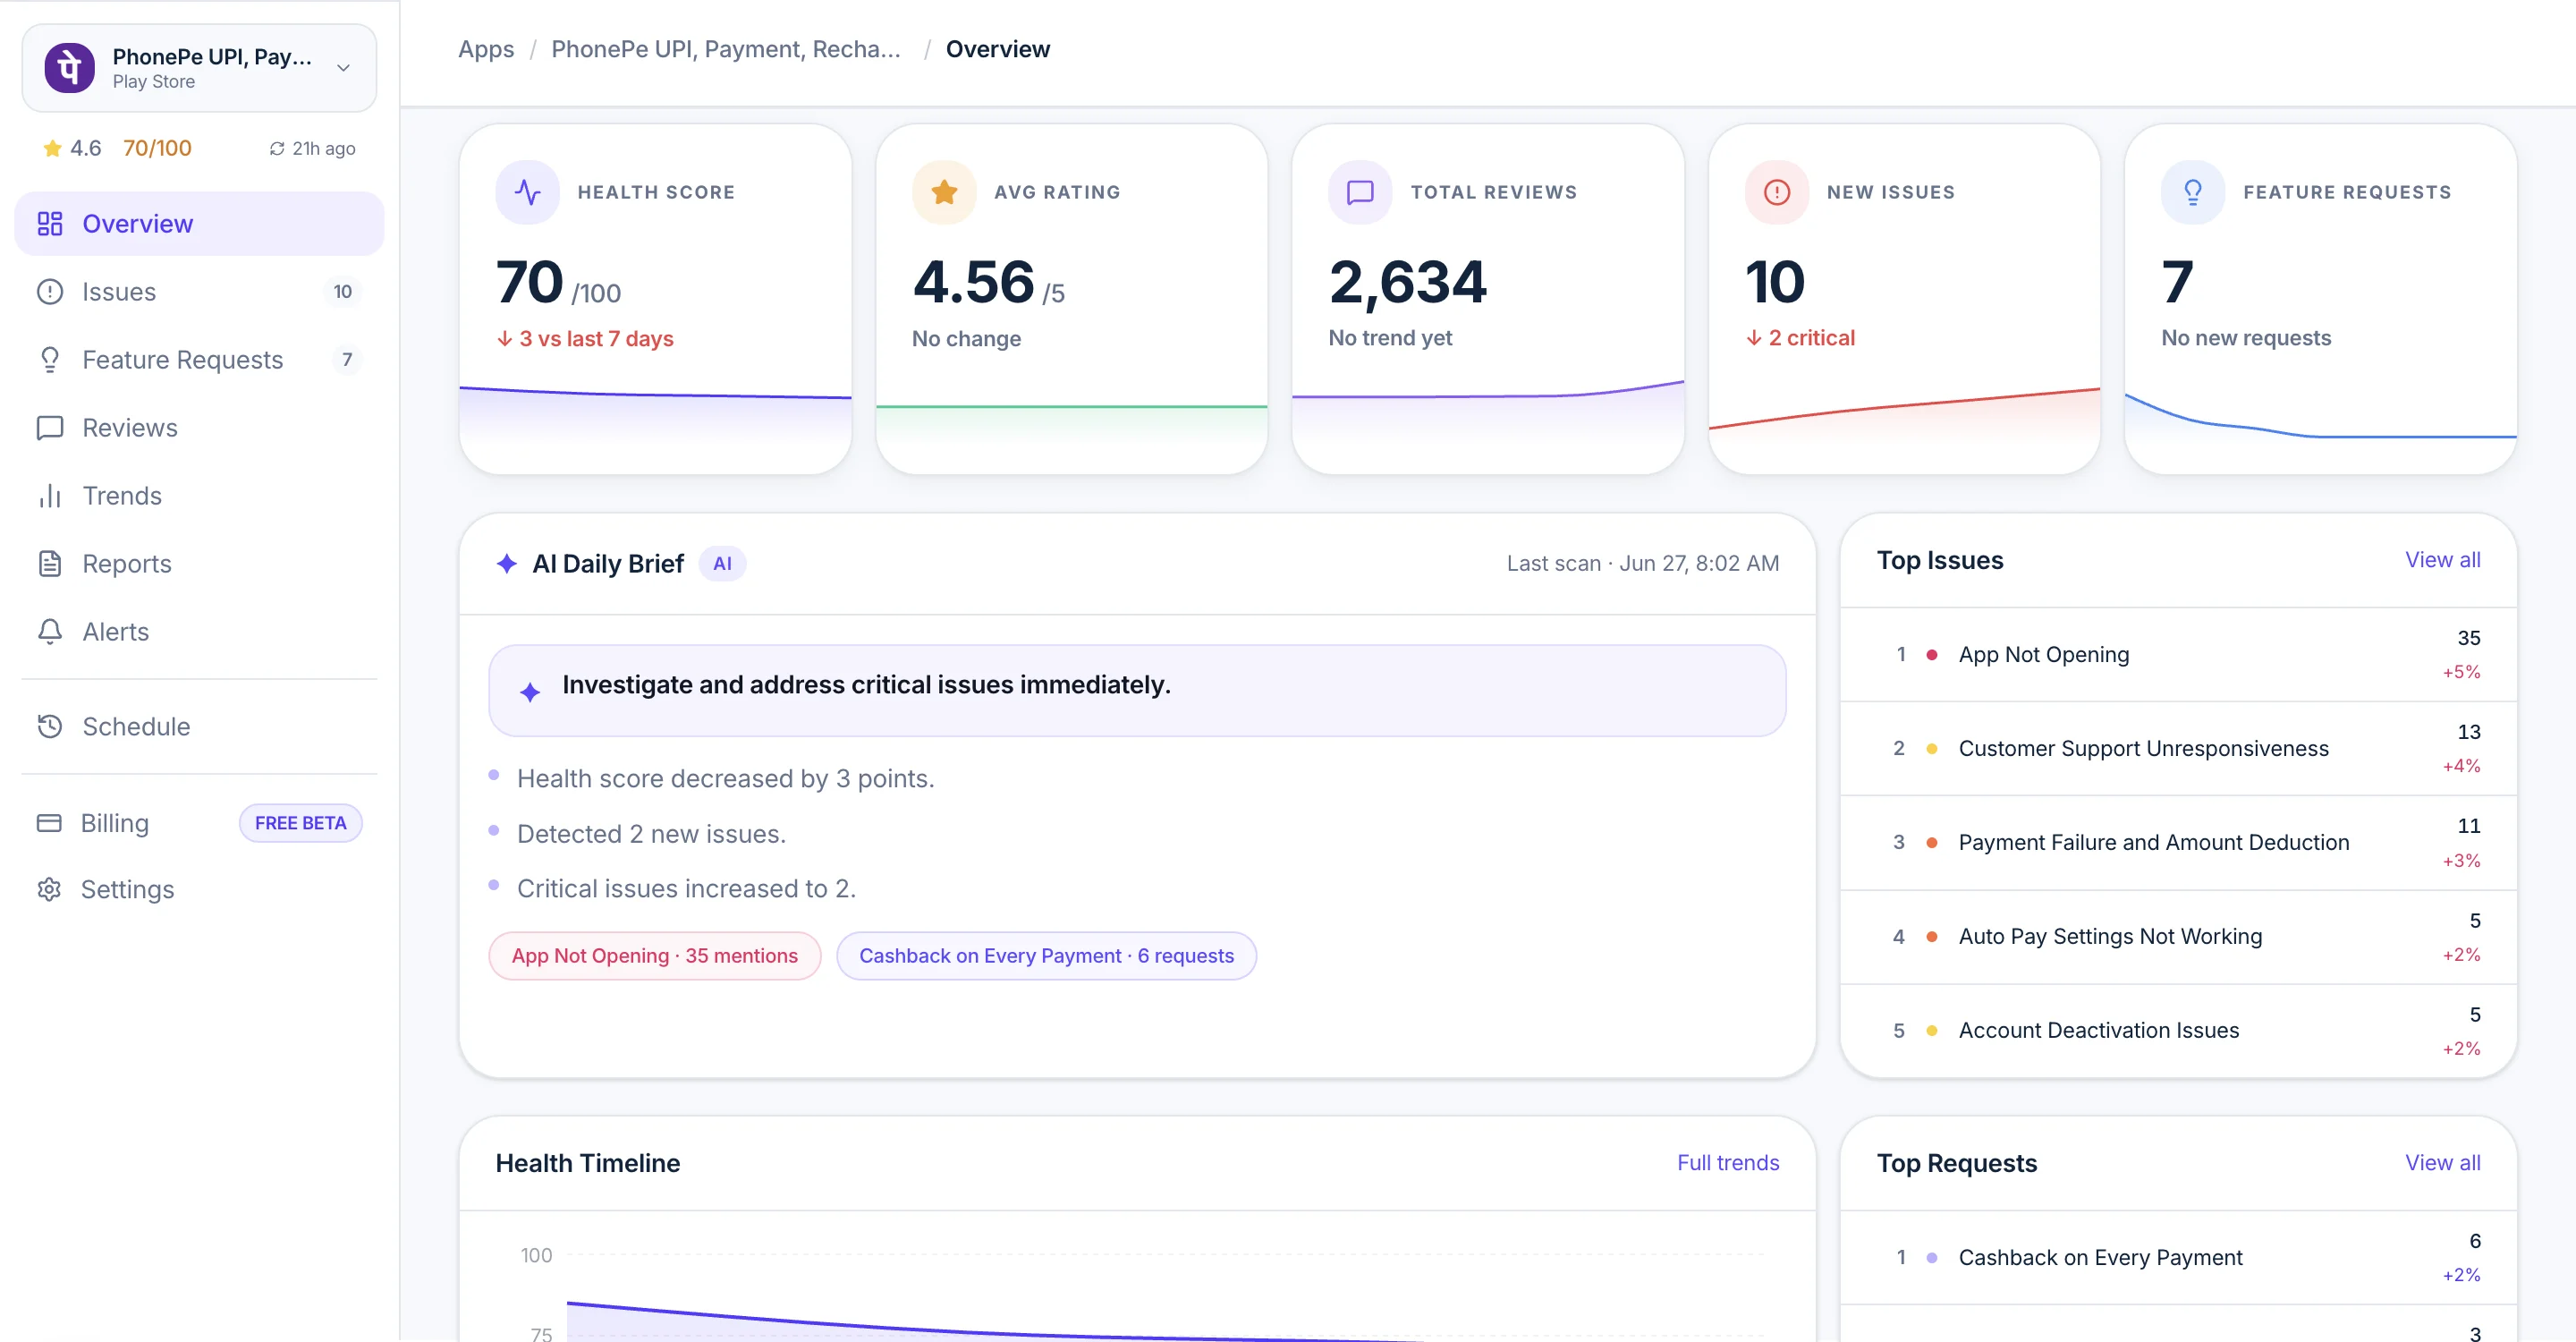
Task: Click 'Health score decreased by 3 points' bullet
Action: (726, 778)
